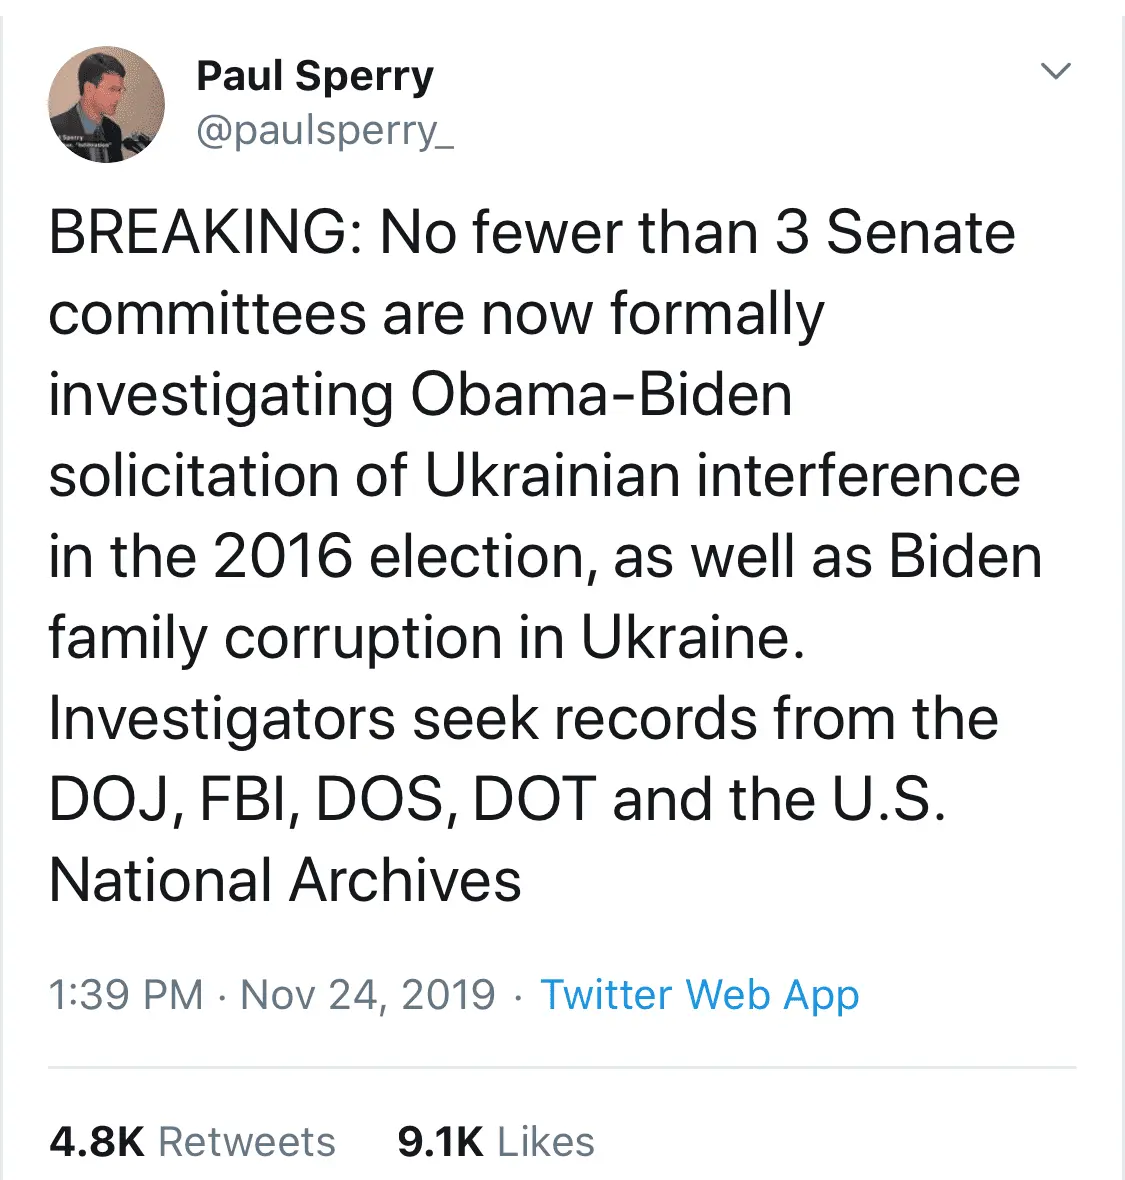Click the phrase "Ukrainian interference" in tweet
The height and width of the screenshot is (1180, 1125).
[722, 476]
